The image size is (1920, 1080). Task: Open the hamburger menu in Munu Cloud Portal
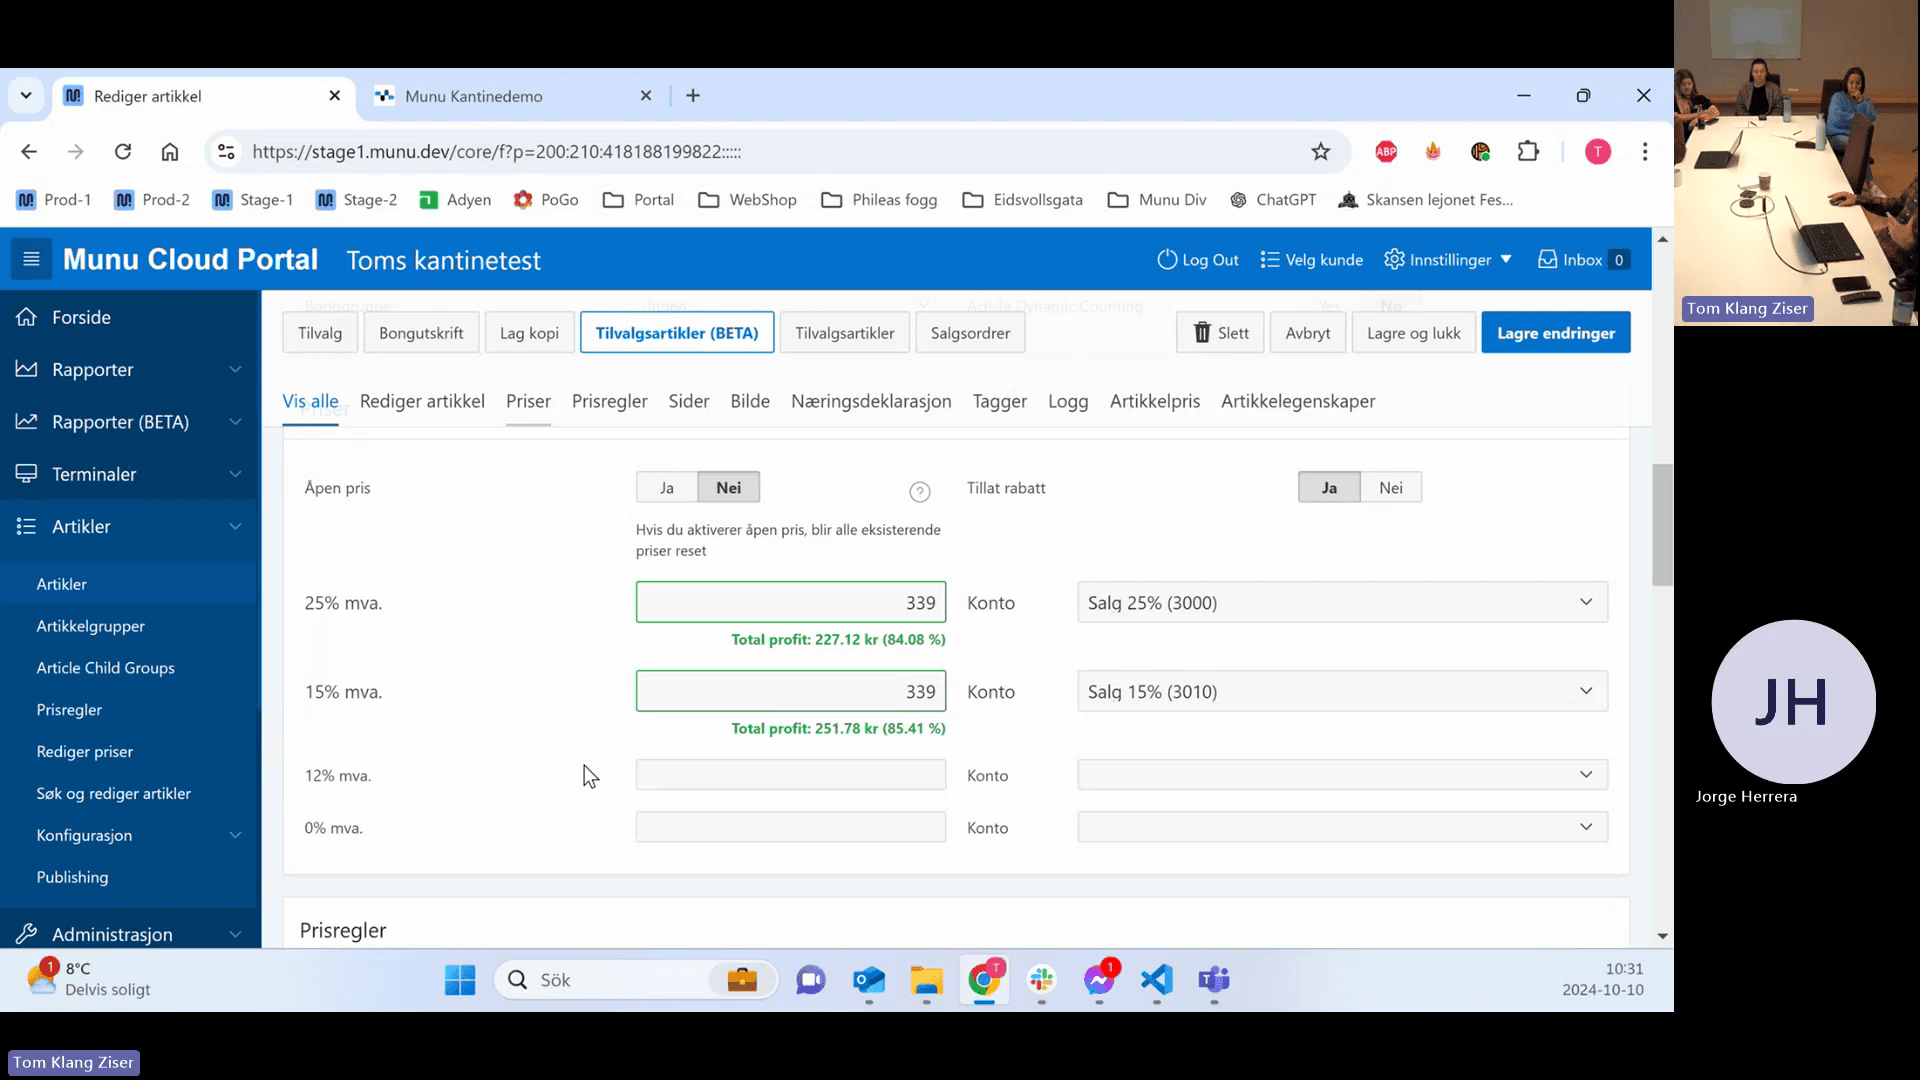[31, 260]
